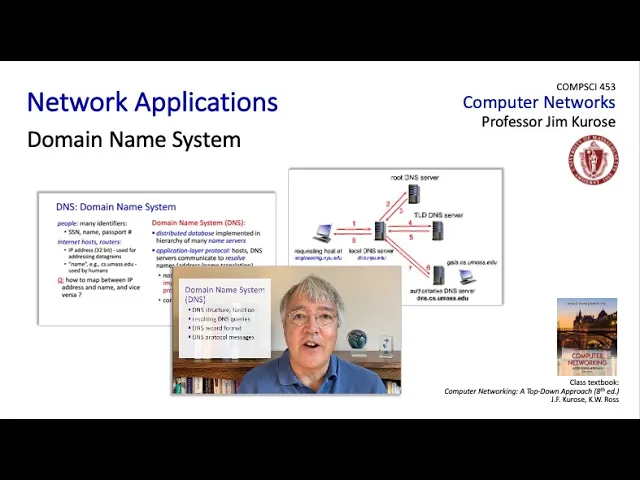Click the 'root DNS server' label
The height and width of the screenshot is (480, 640).
pos(415,178)
